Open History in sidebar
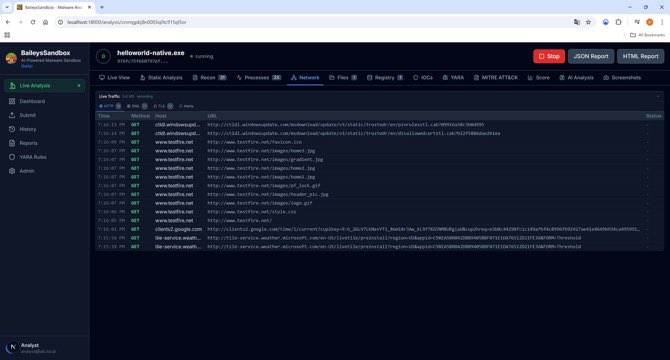 (x=44, y=129)
